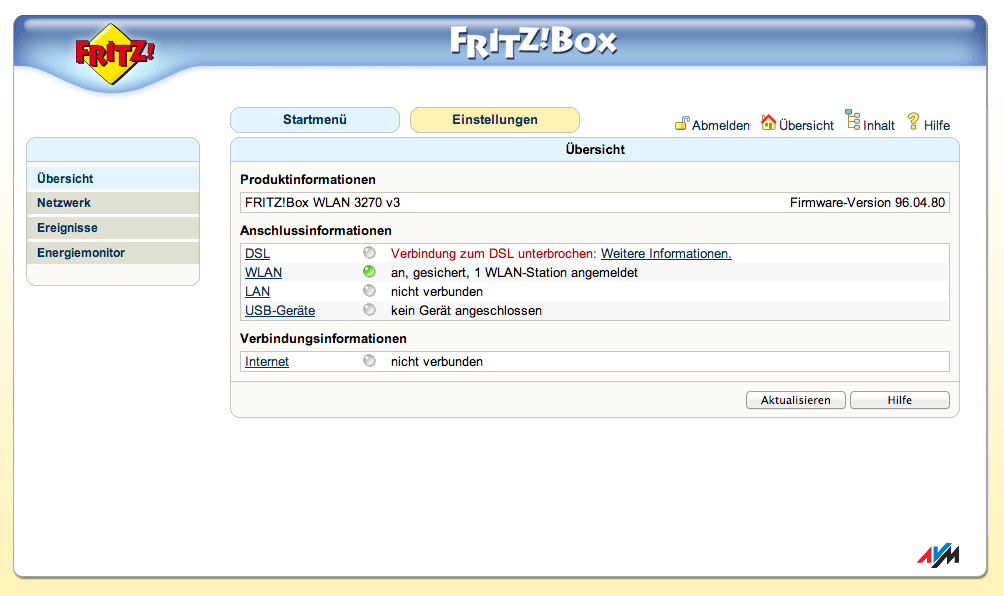Click the Übersicht panel title bar
This screenshot has height=596, width=1004.
click(x=595, y=149)
